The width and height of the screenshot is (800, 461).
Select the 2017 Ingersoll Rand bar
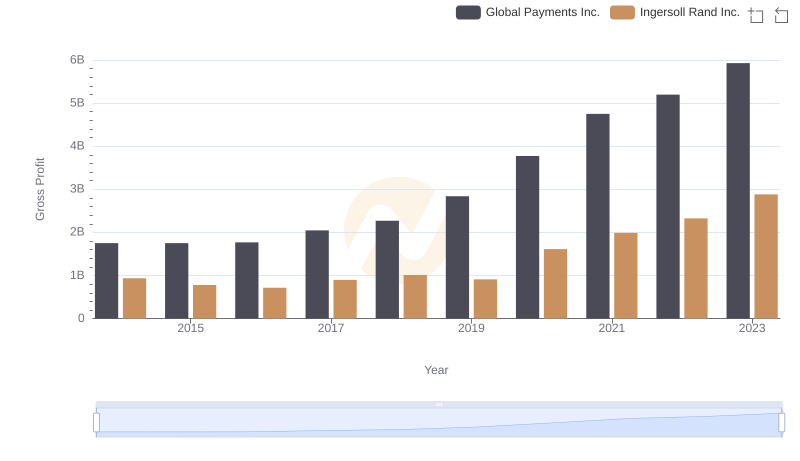[x=345, y=299]
